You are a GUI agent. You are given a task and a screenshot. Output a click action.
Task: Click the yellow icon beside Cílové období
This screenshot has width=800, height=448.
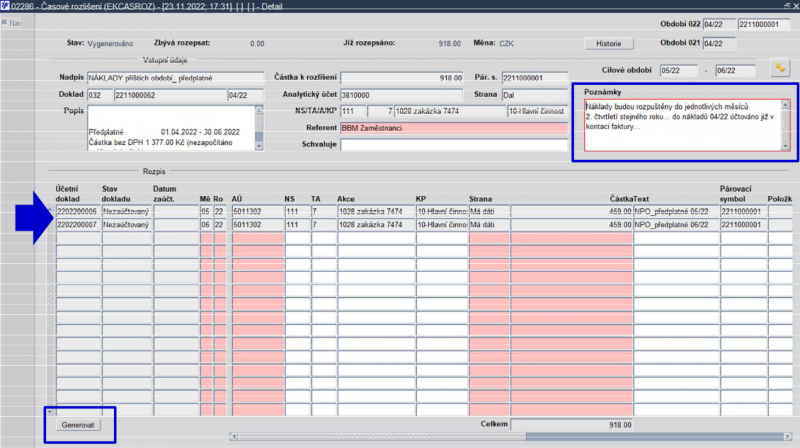(x=777, y=68)
